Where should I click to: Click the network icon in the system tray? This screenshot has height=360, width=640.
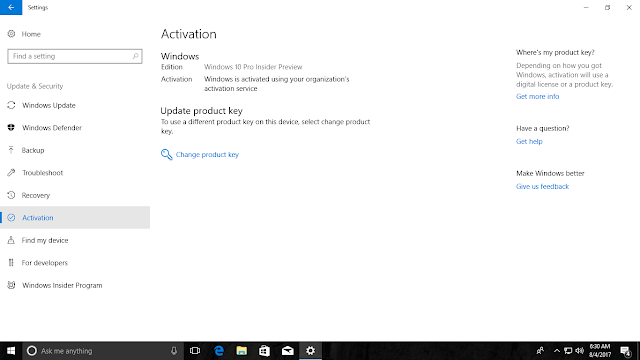pyautogui.click(x=568, y=351)
